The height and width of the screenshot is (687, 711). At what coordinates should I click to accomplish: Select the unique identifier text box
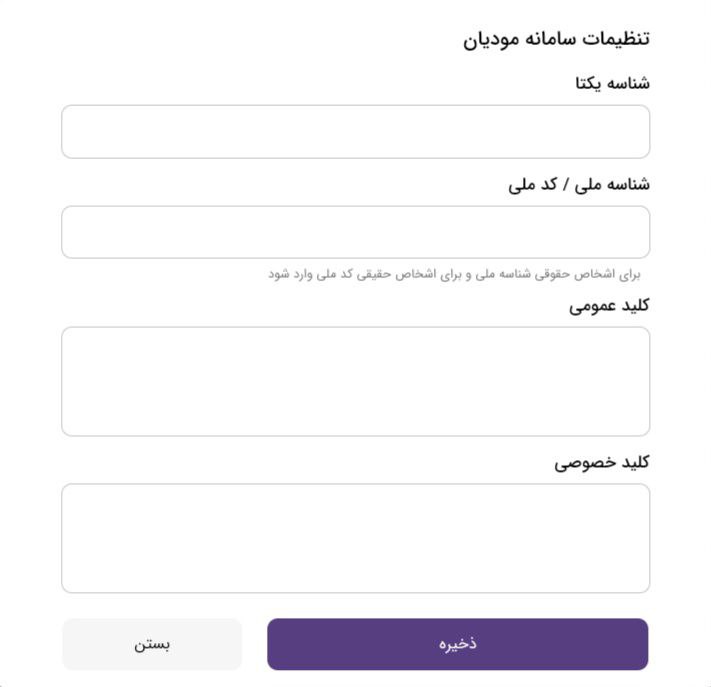pos(356,132)
